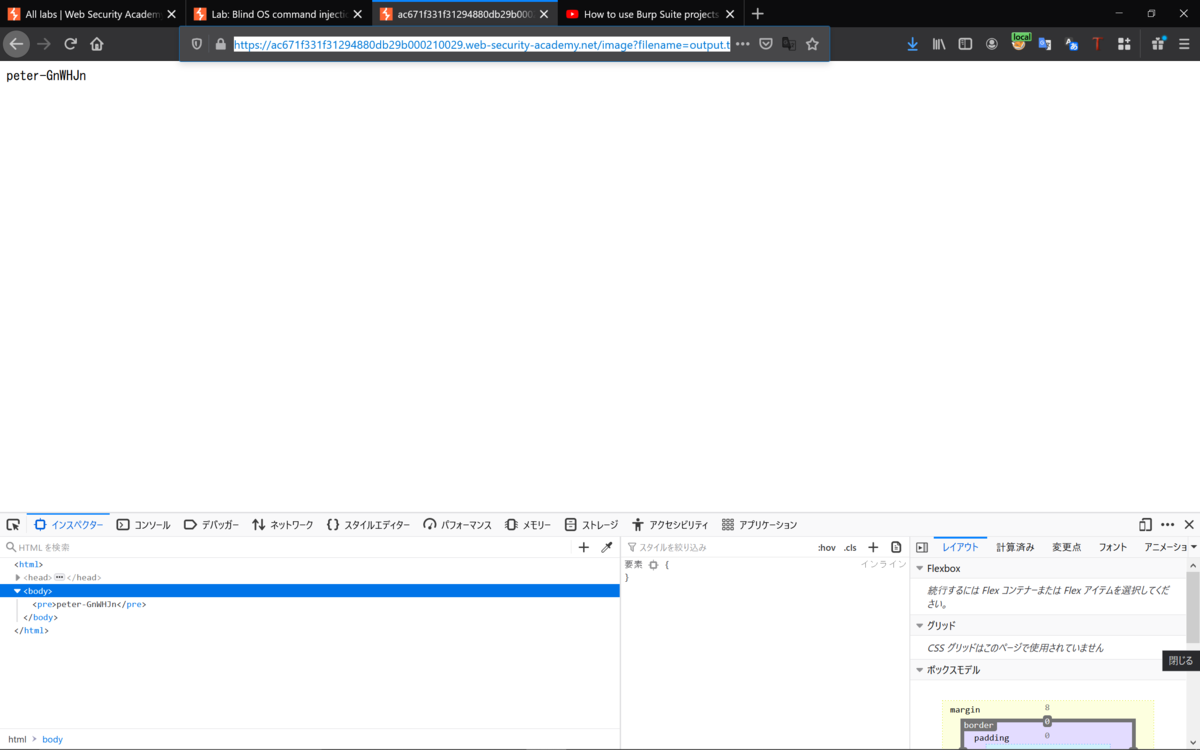Toggle the three-pane inspector view
This screenshot has height=750, width=1200.
[922, 547]
